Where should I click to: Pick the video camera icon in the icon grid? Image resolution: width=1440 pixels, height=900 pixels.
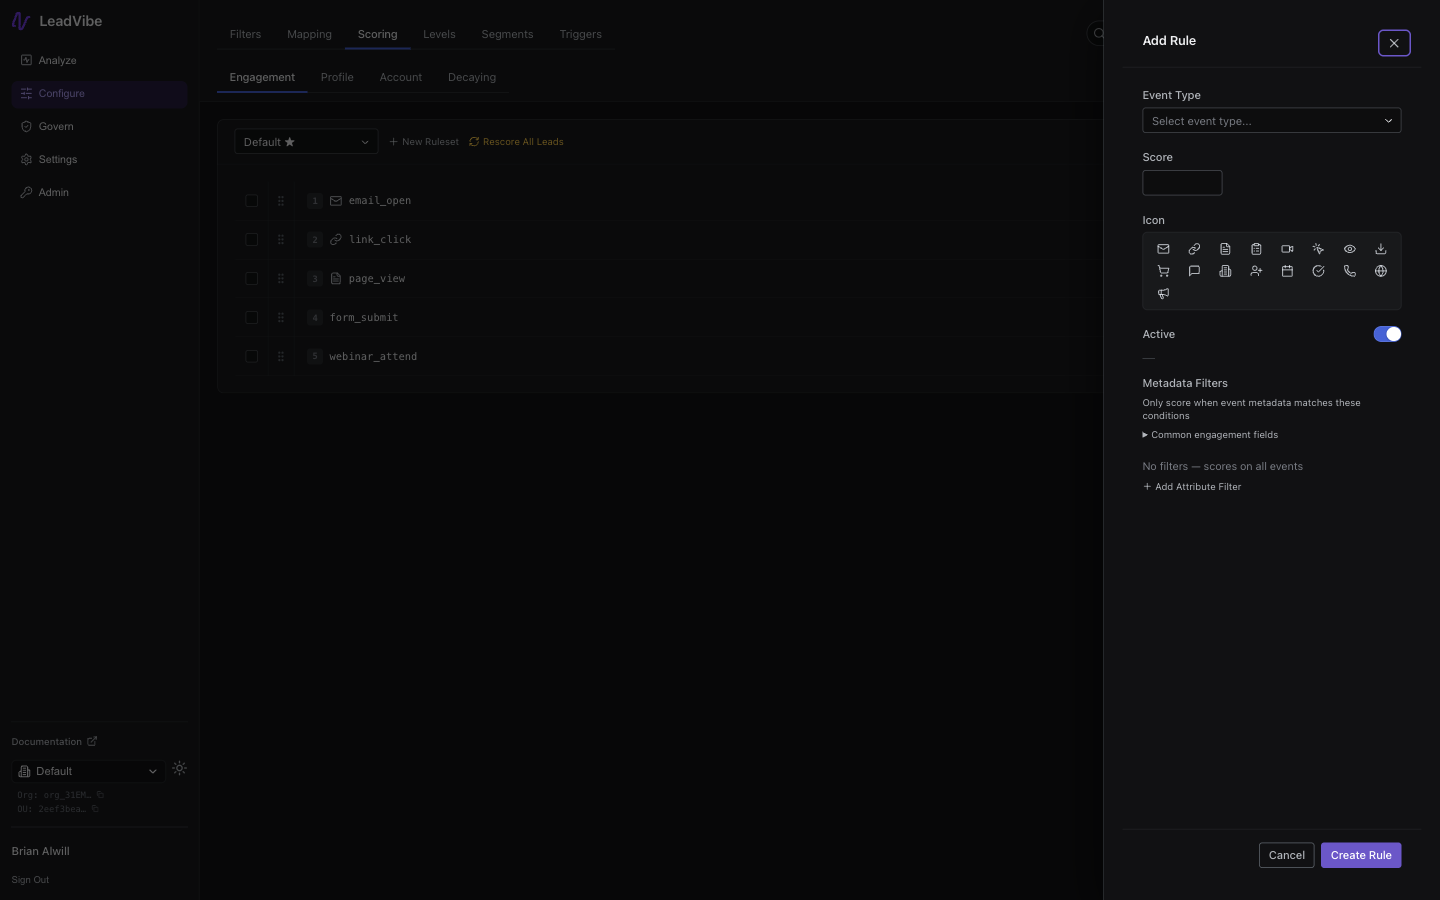[1287, 249]
